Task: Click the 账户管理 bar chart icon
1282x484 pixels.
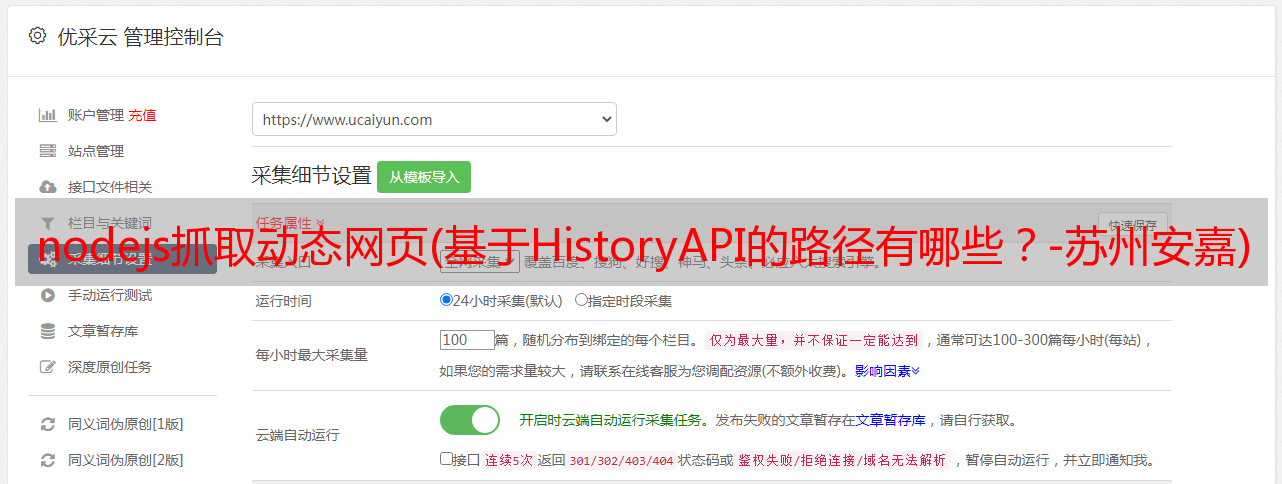Action: point(47,115)
